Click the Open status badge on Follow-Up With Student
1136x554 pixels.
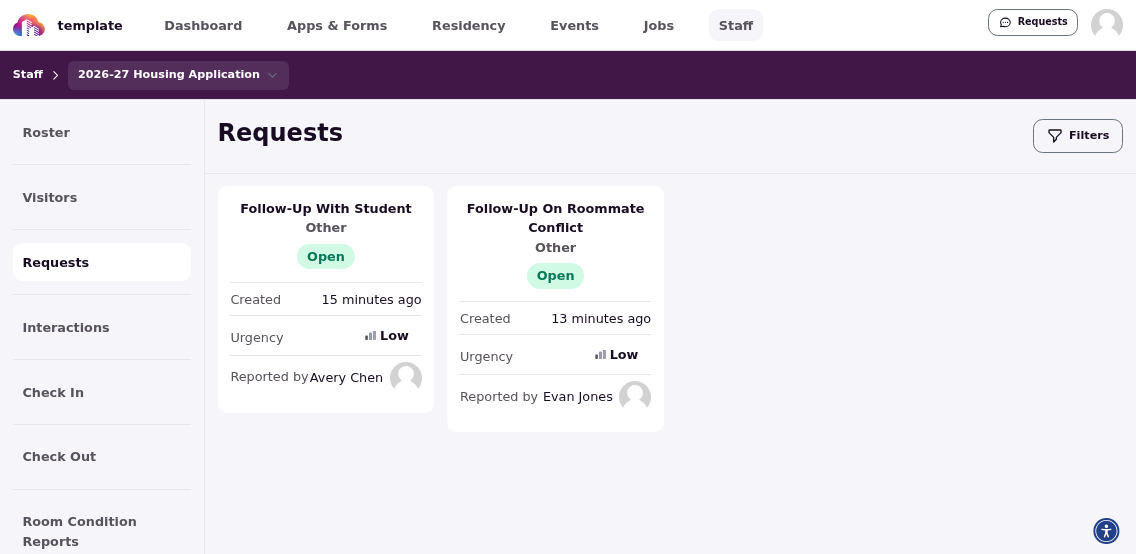coord(326,256)
